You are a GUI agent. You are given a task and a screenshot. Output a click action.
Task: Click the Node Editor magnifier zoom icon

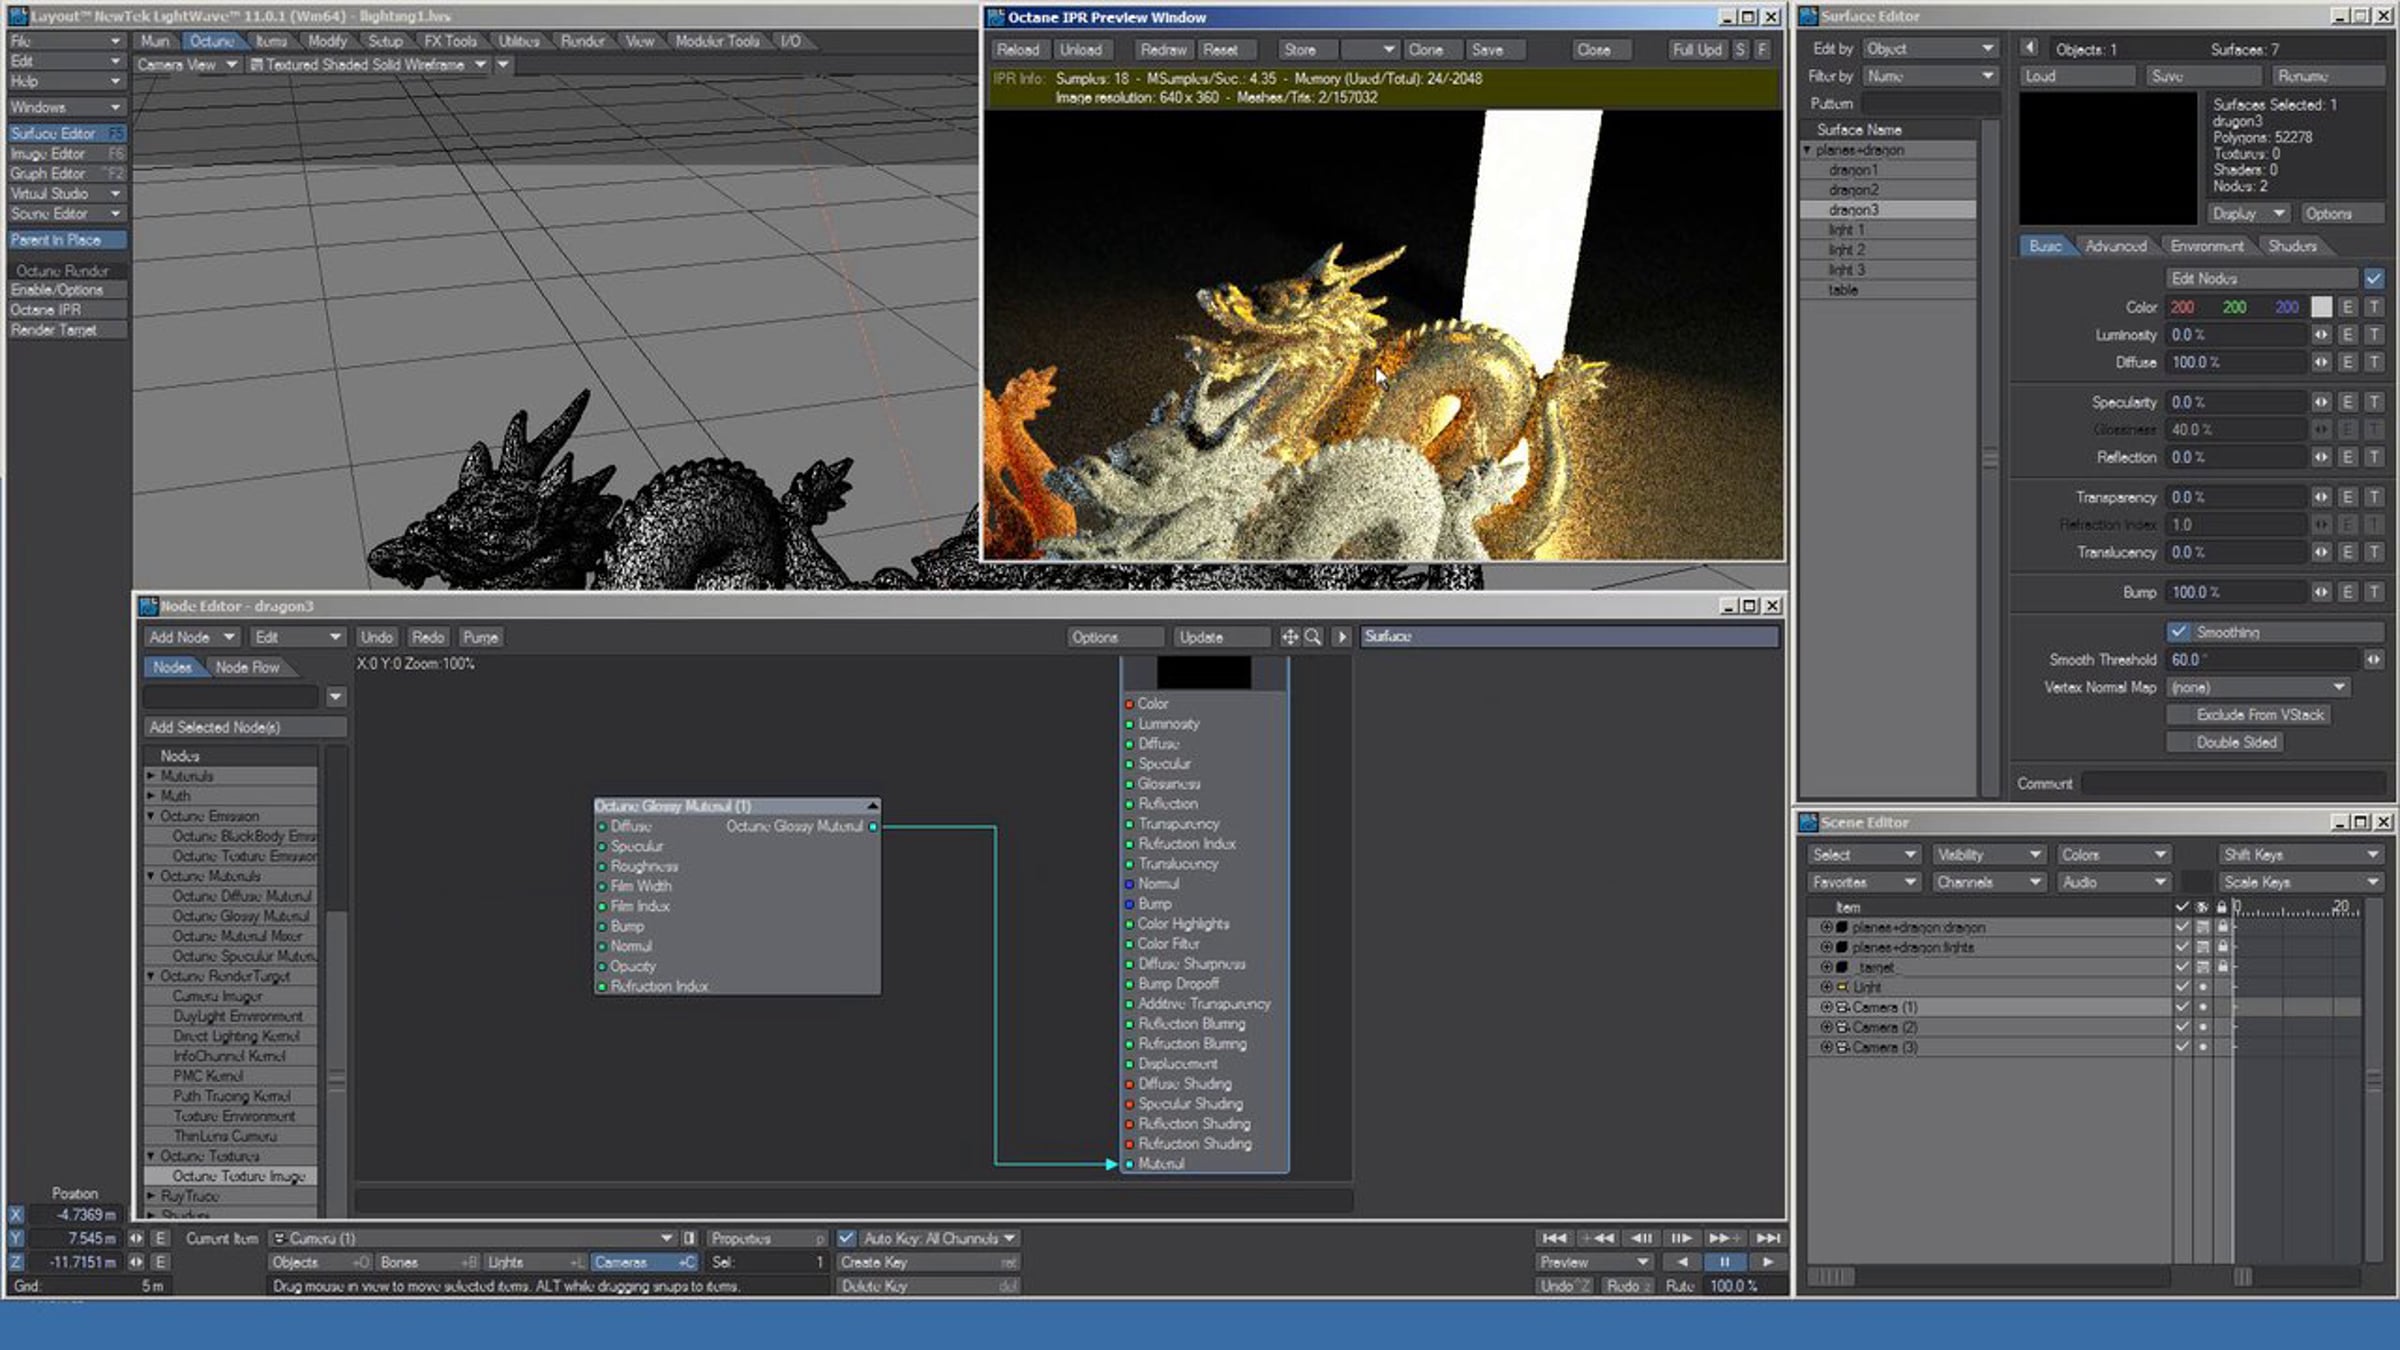click(1313, 637)
